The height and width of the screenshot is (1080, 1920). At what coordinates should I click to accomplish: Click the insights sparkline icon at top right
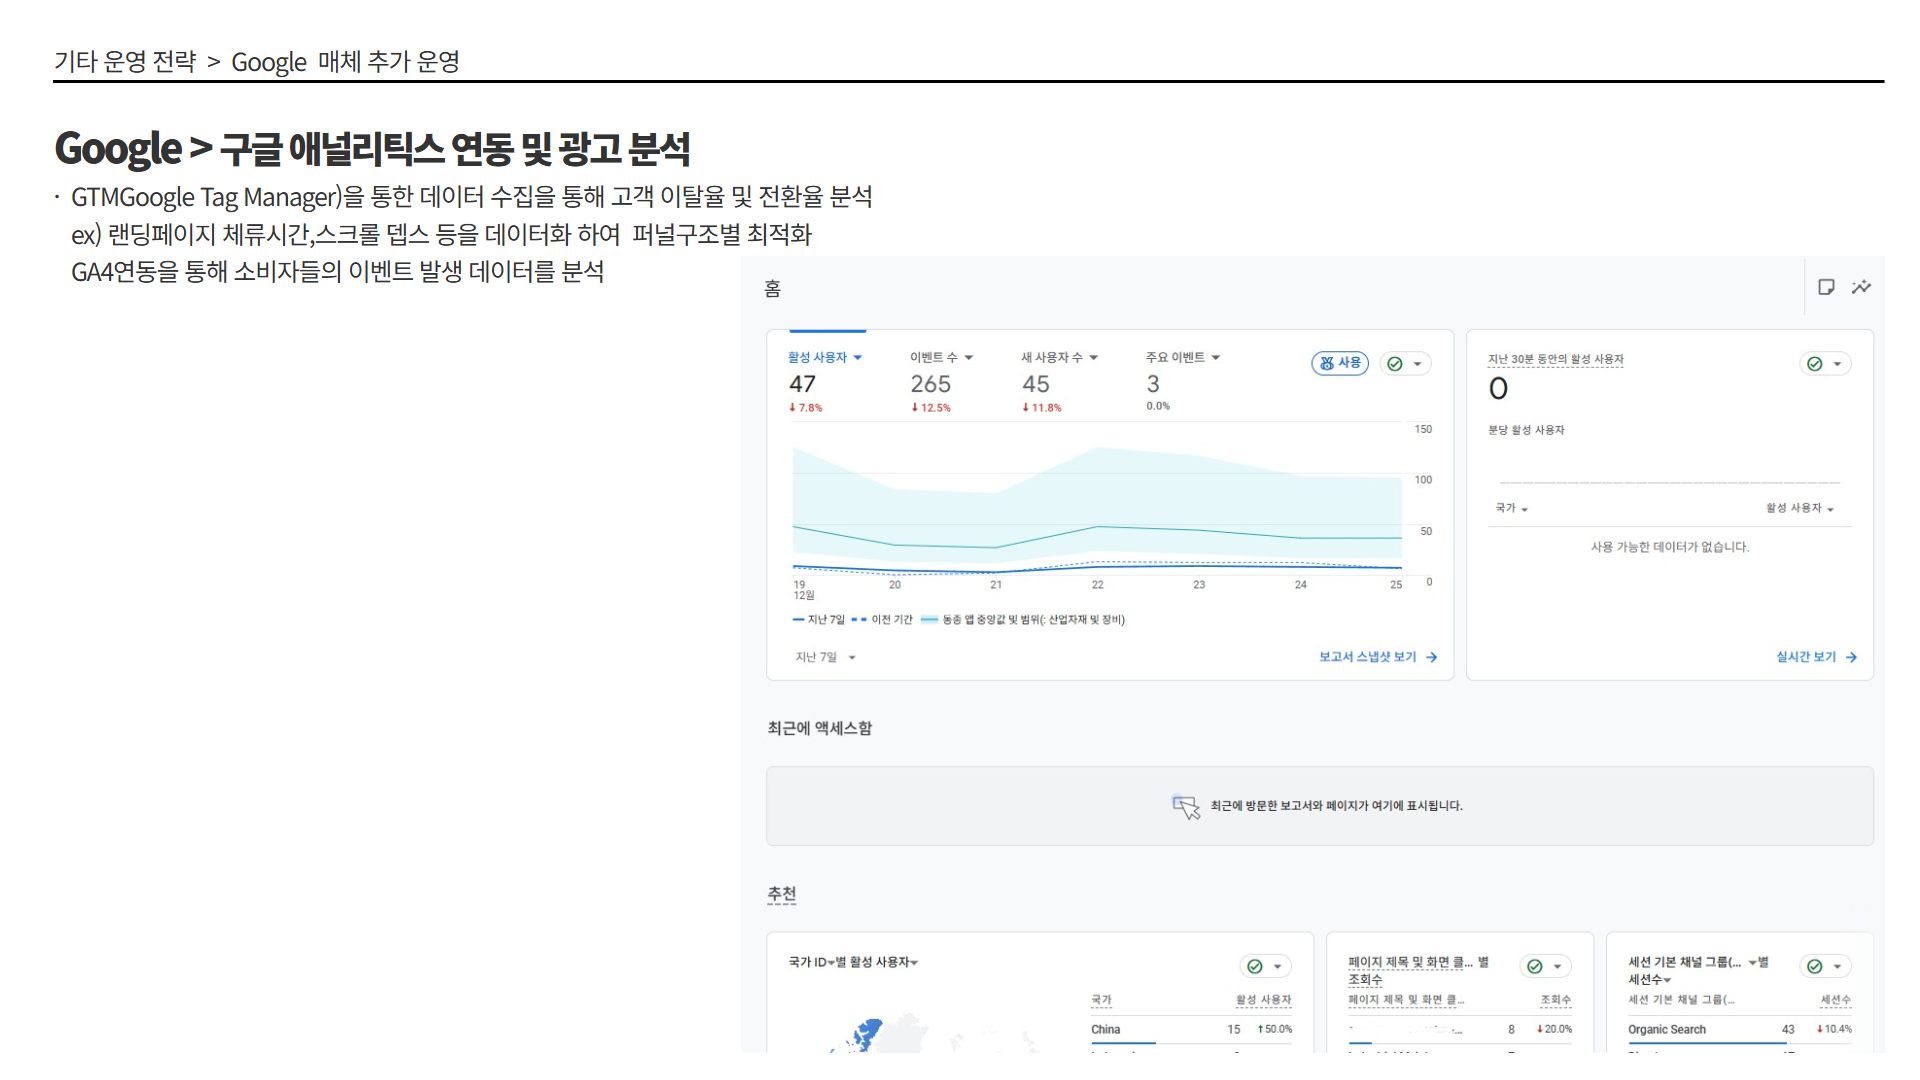pos(1861,287)
